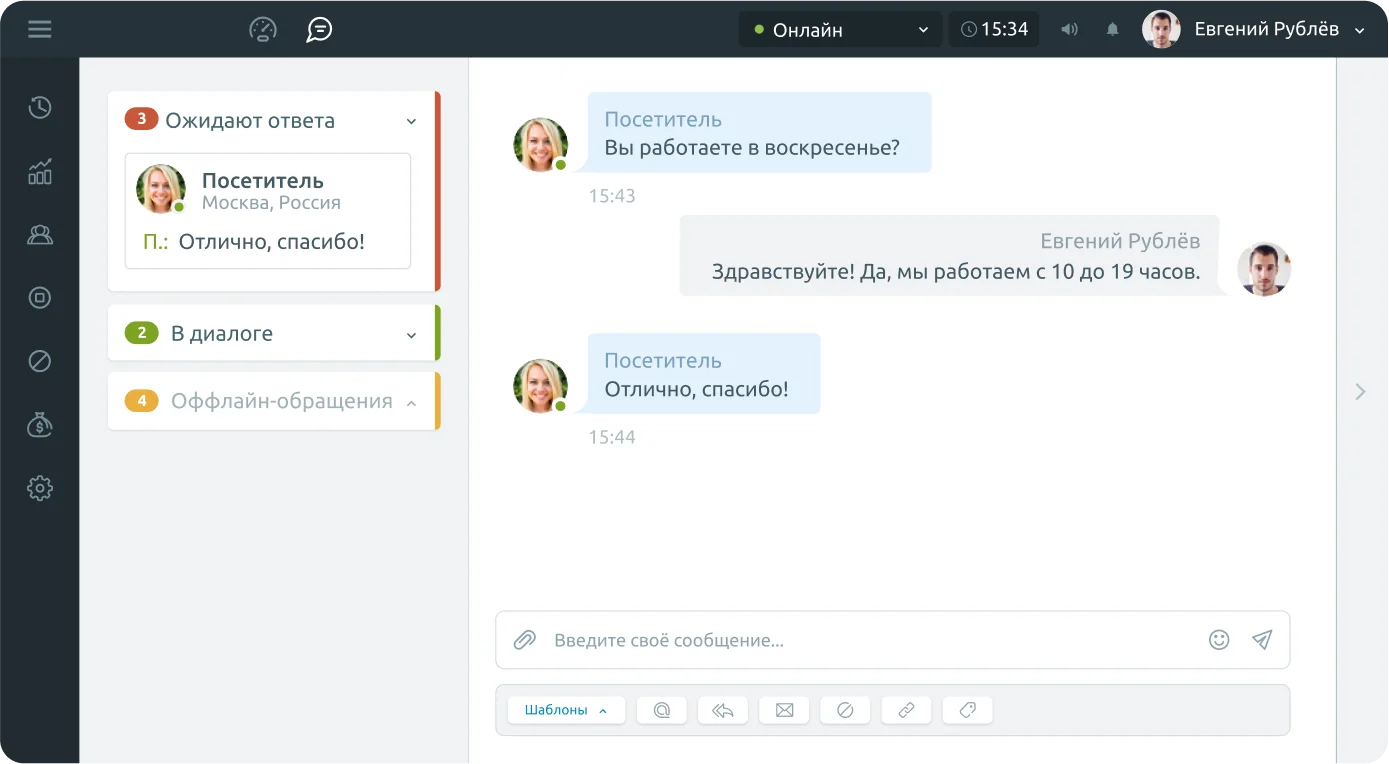The width and height of the screenshot is (1389, 764).
Task: Open the chat history icon in sidebar
Action: point(39,107)
